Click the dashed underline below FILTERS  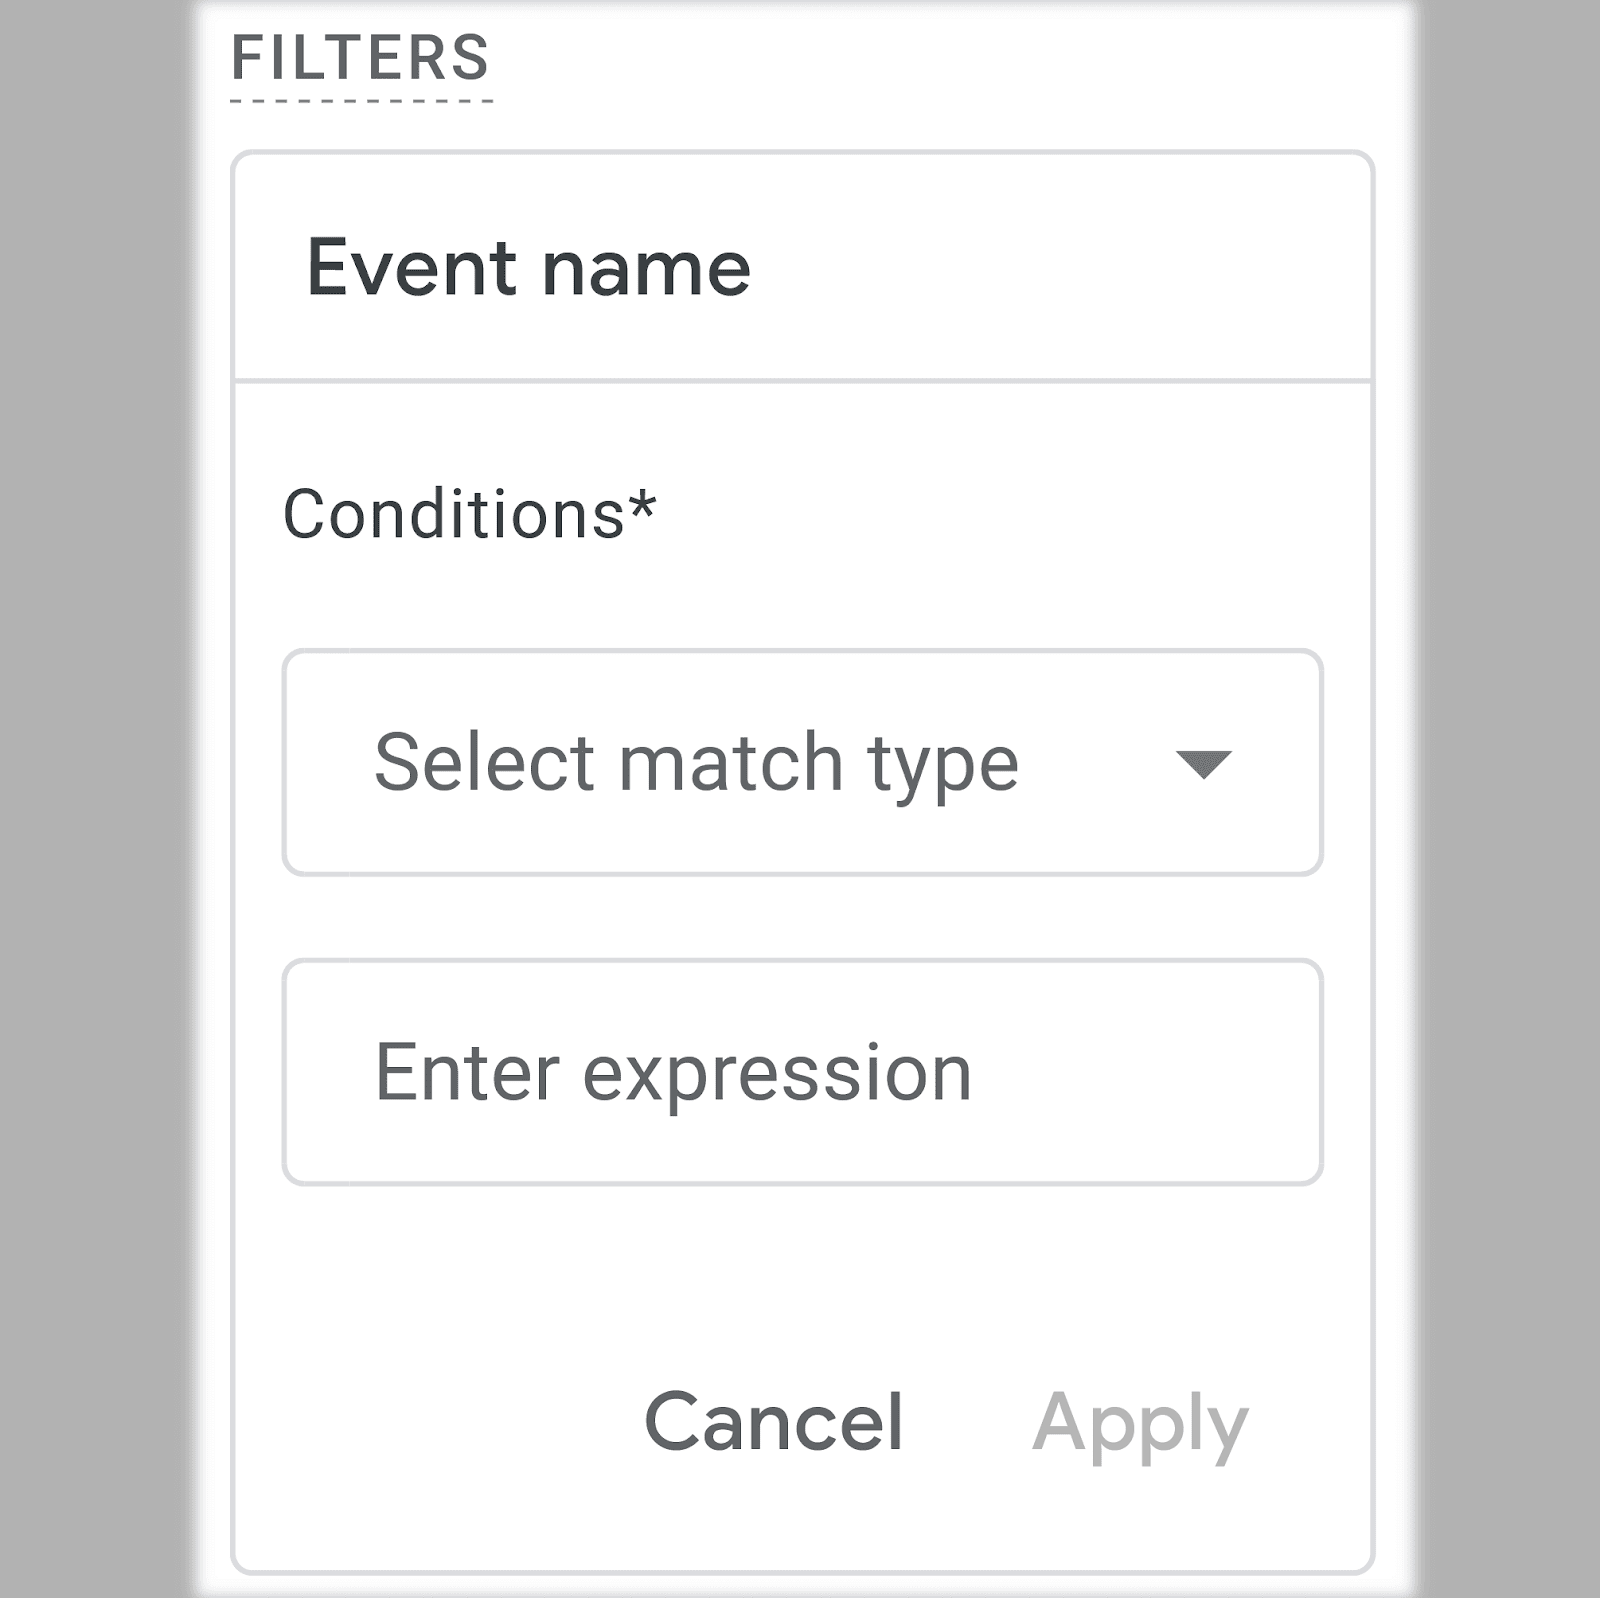[x=360, y=100]
